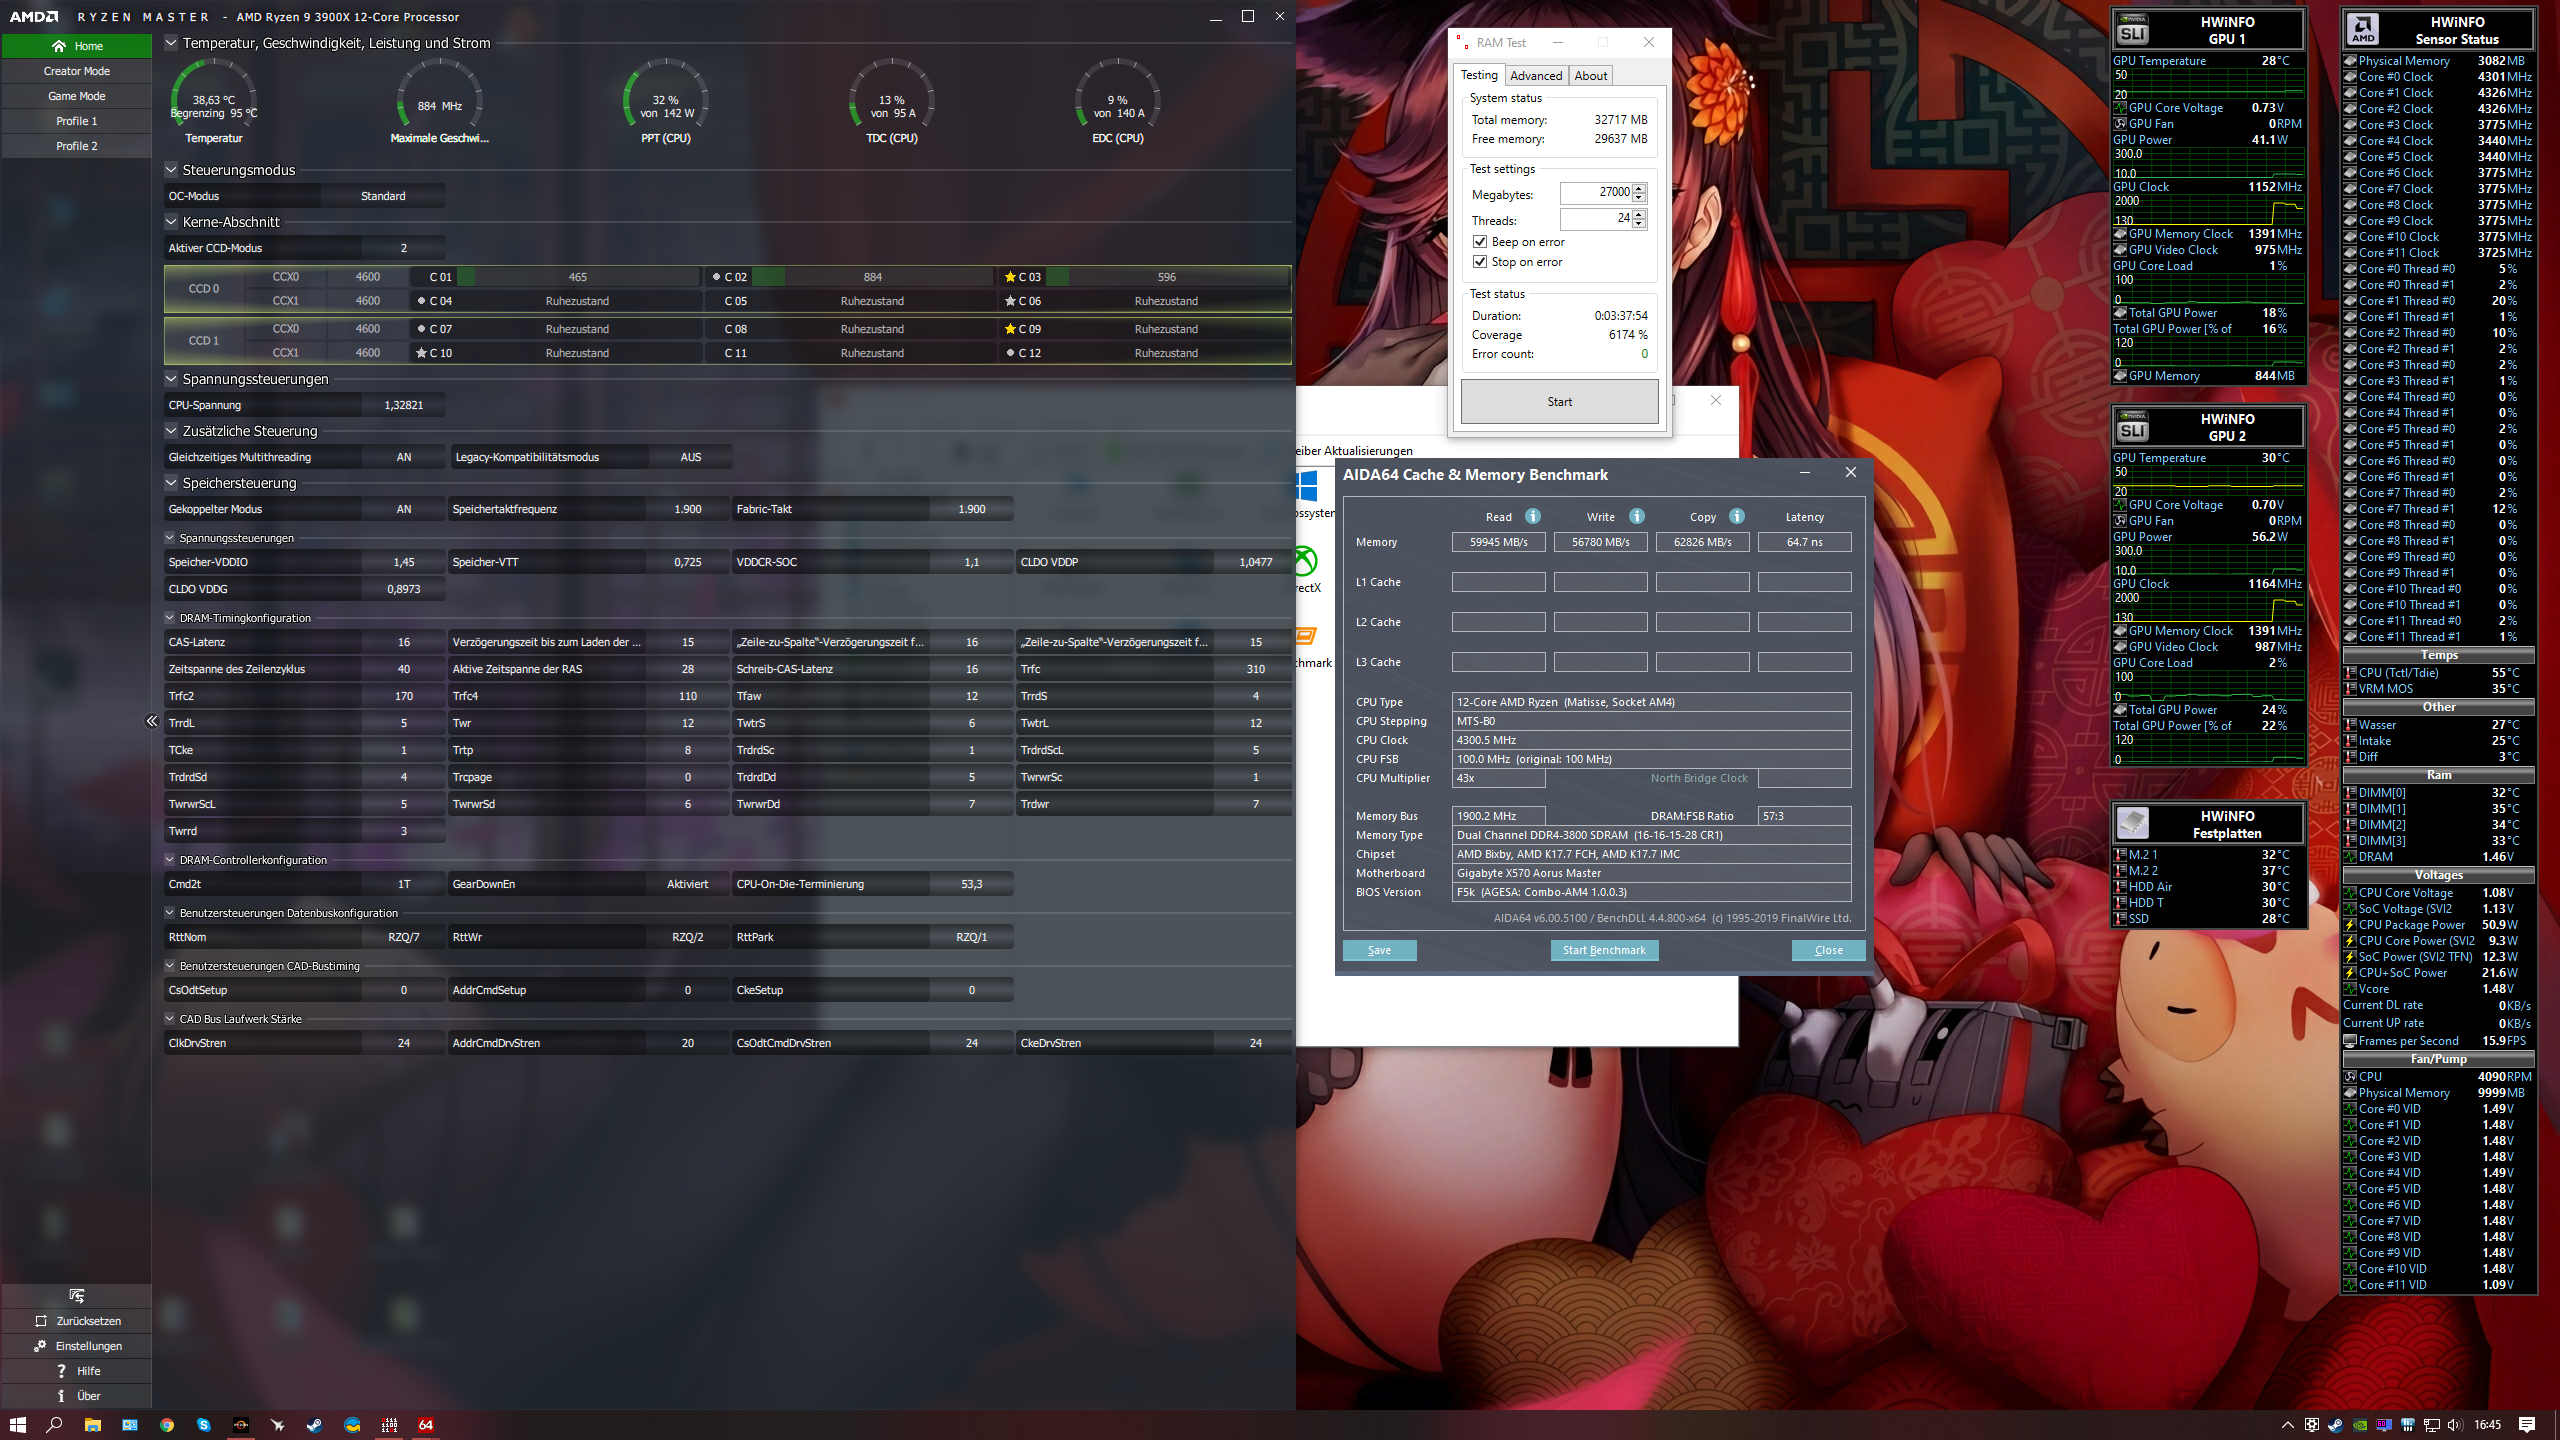The image size is (2560, 1440).
Task: Open Steam from the taskbar
Action: tap(314, 1425)
